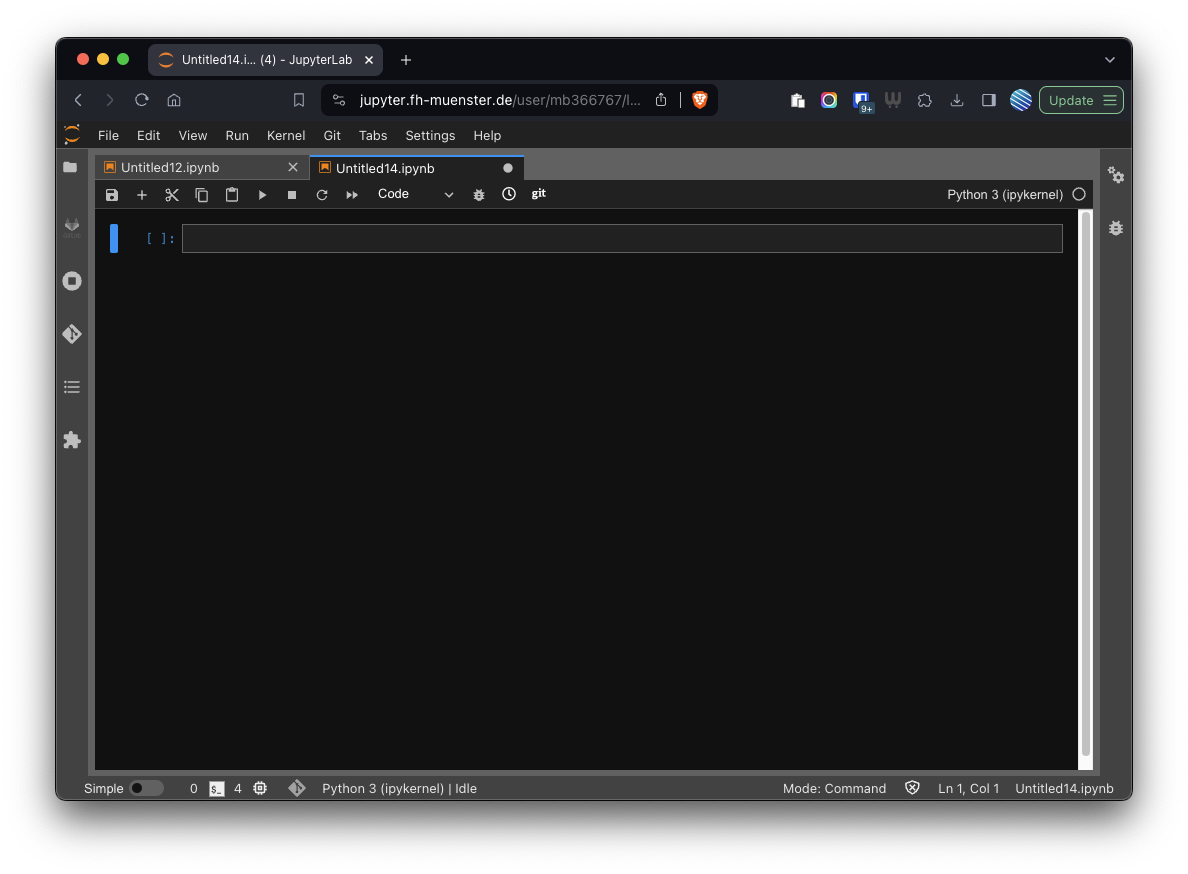The height and width of the screenshot is (874, 1188).
Task: Toggle Simple interface mode switch
Action: (x=146, y=788)
